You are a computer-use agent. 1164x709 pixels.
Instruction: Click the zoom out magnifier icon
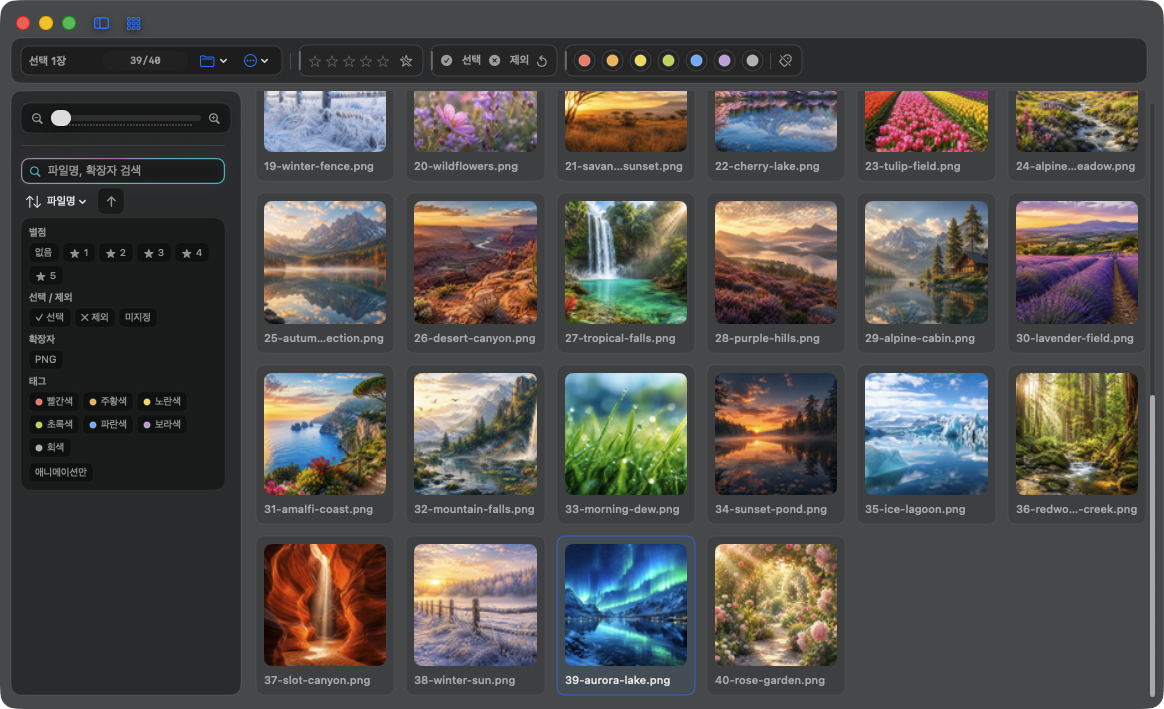37,119
